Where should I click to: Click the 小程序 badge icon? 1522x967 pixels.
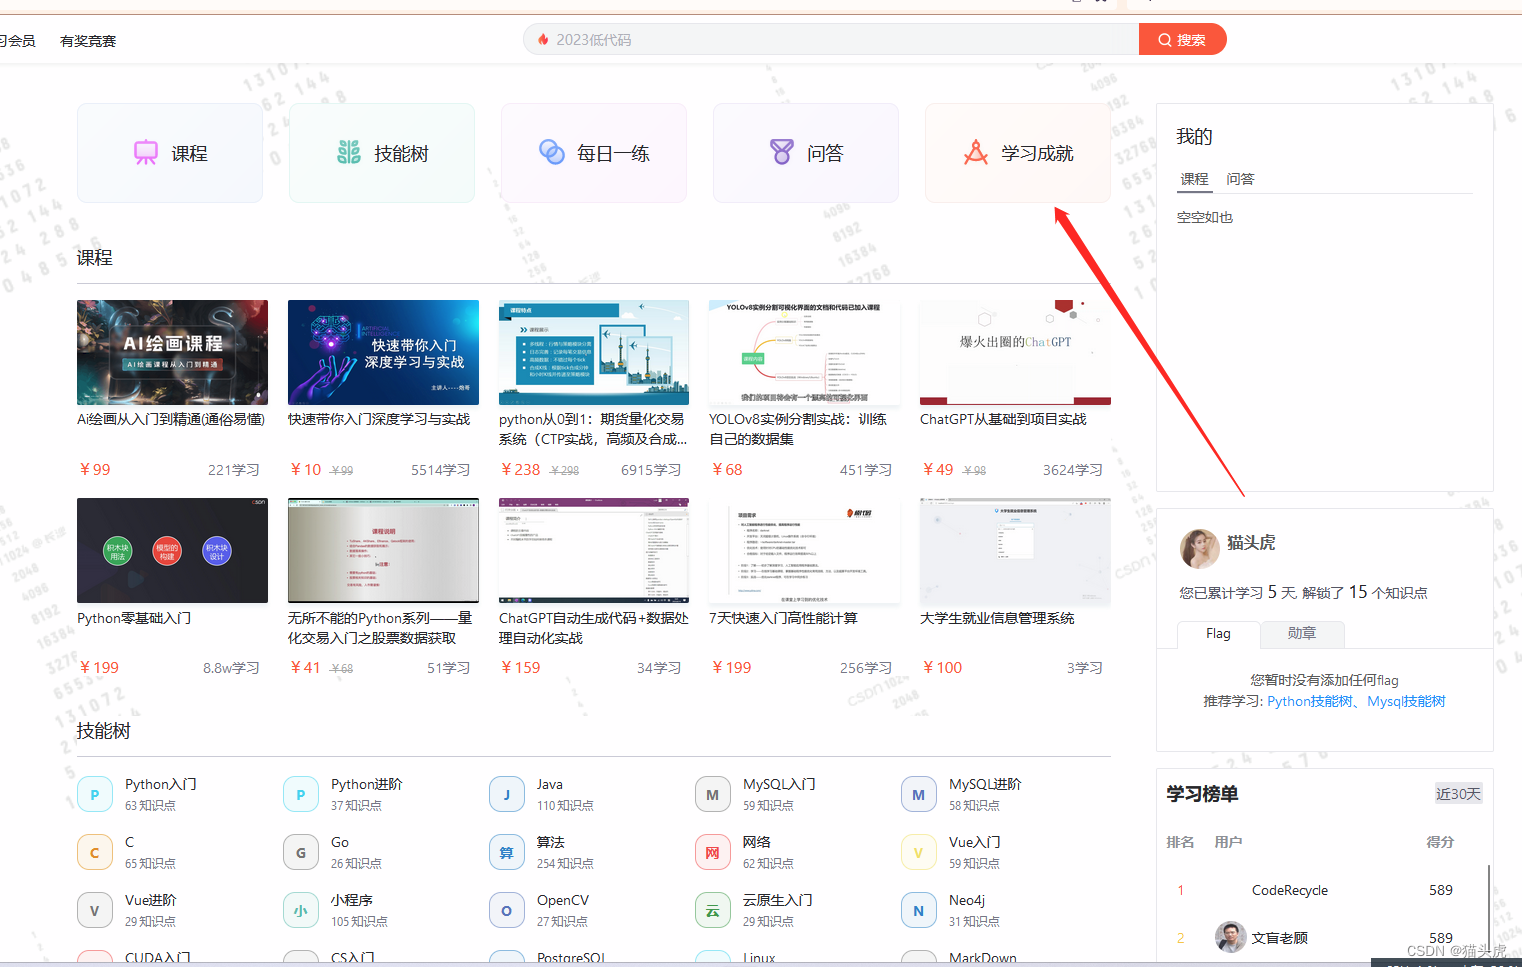tap(301, 911)
